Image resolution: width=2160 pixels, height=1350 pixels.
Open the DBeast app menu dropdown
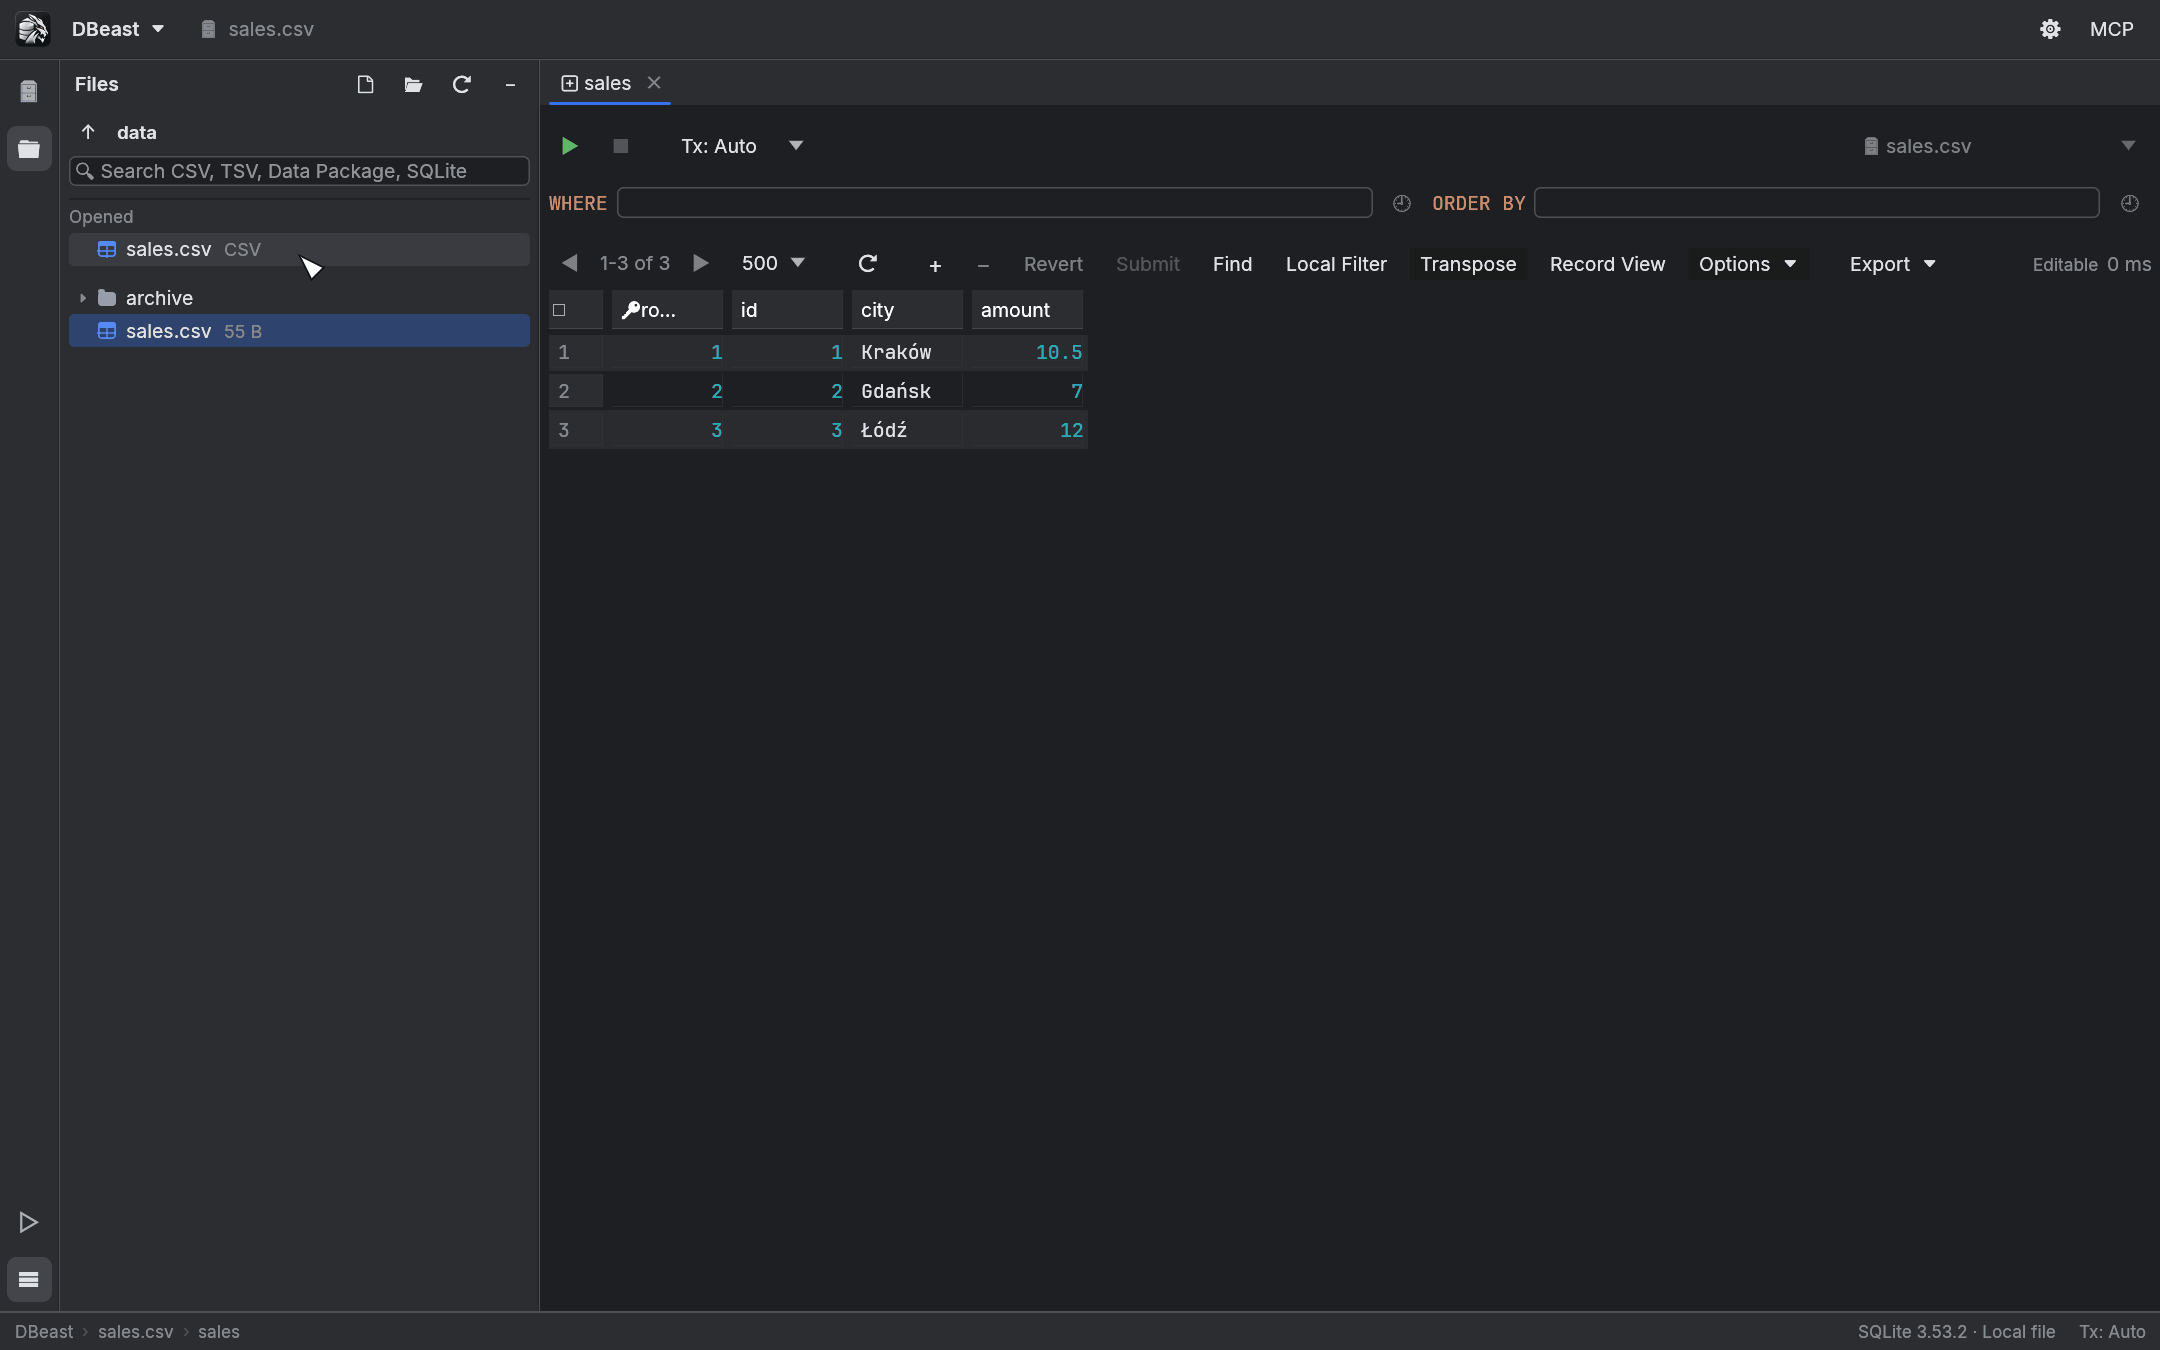(x=118, y=29)
